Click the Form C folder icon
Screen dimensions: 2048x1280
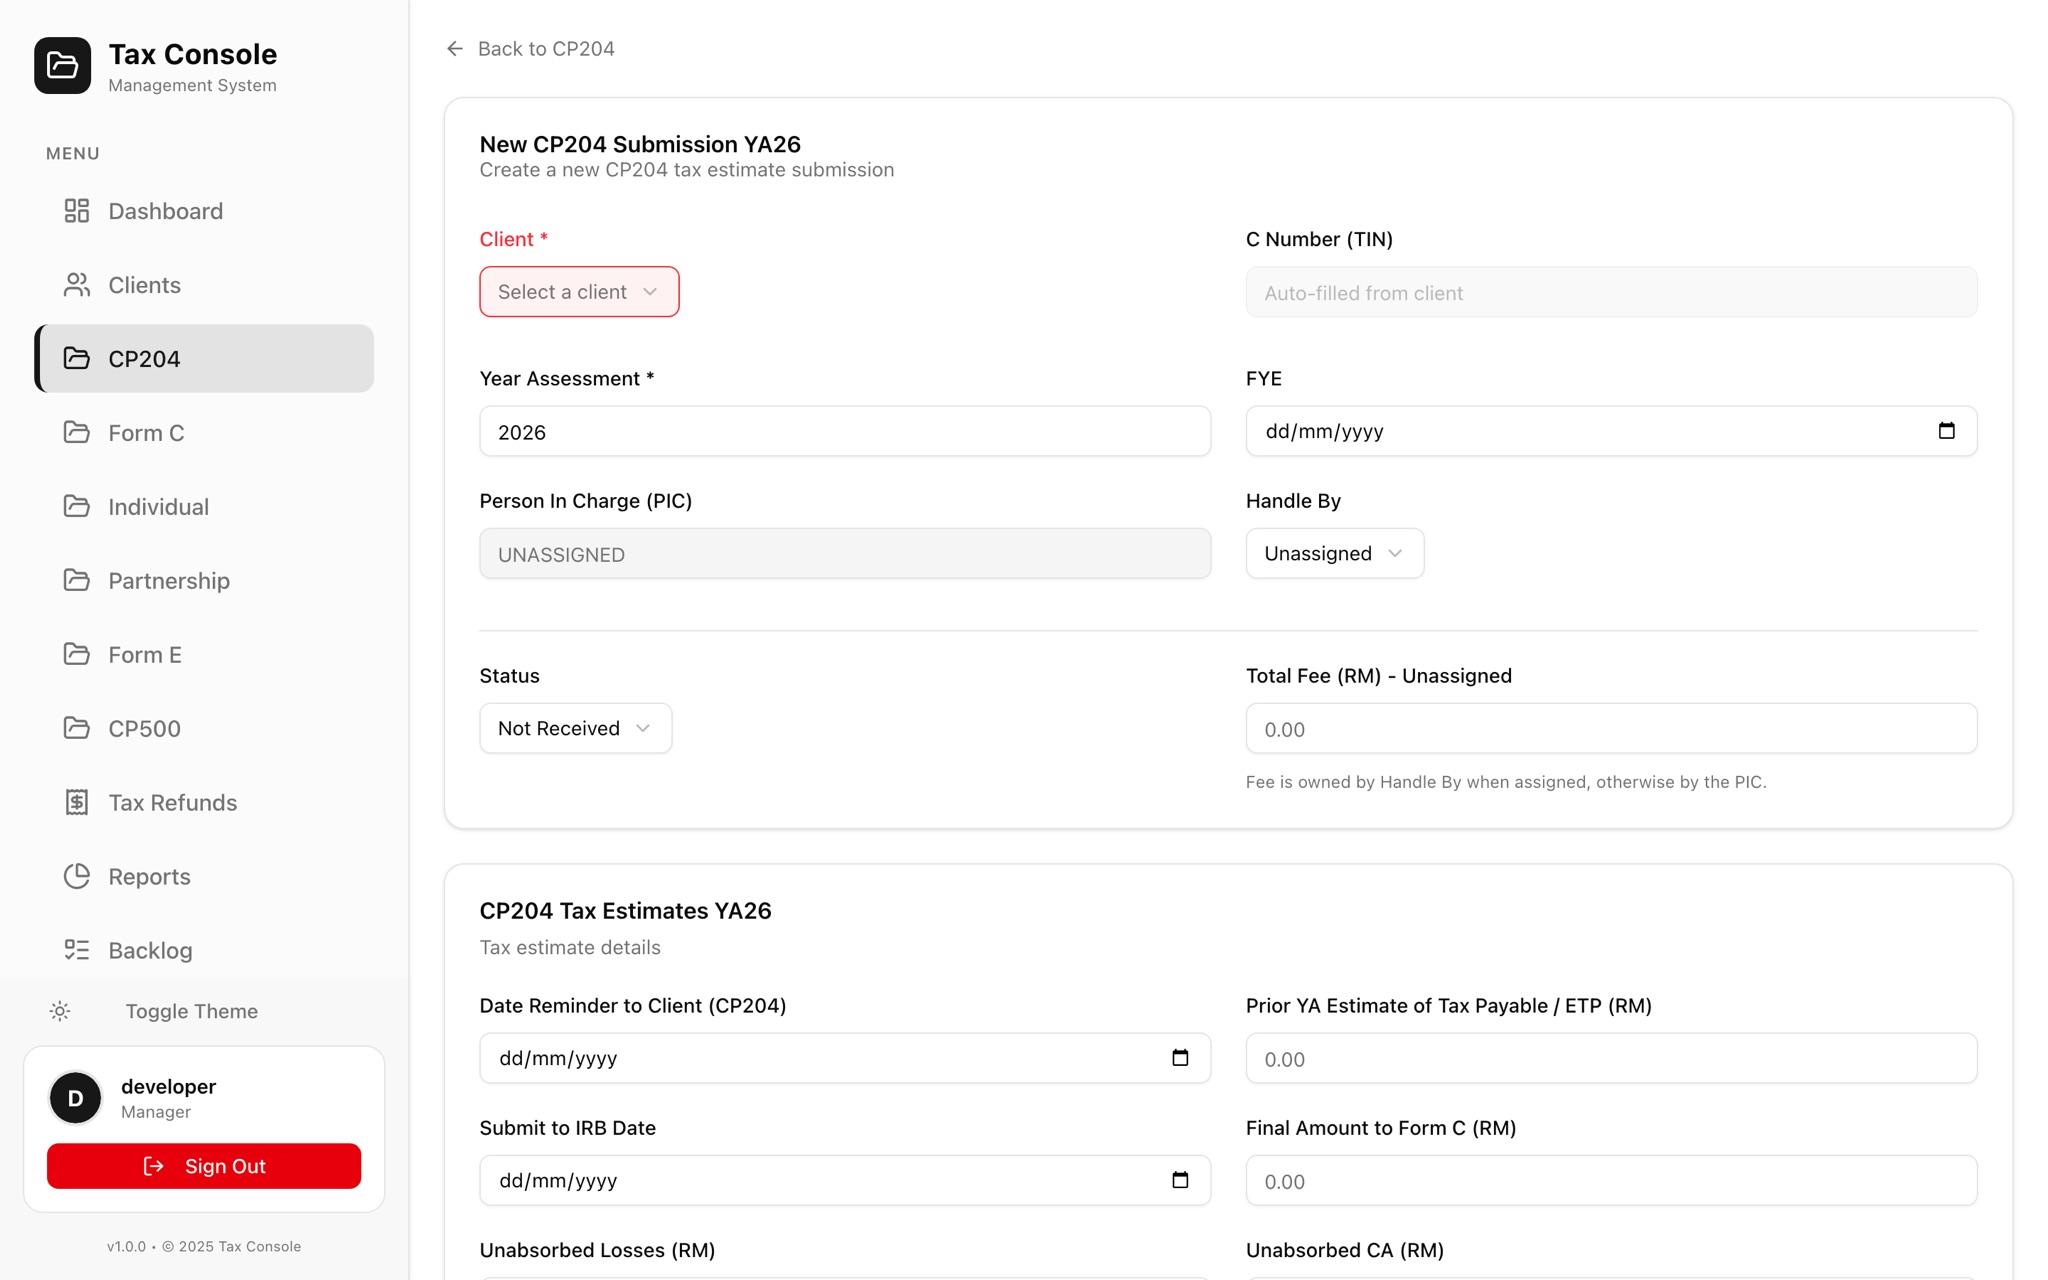(x=77, y=432)
